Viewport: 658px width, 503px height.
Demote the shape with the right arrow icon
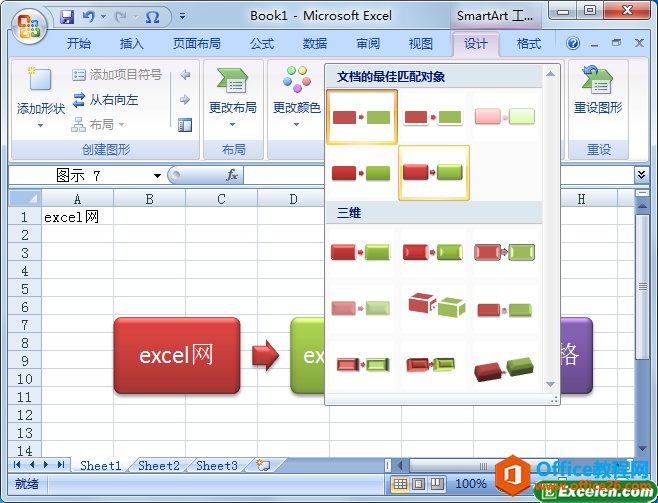(185, 100)
